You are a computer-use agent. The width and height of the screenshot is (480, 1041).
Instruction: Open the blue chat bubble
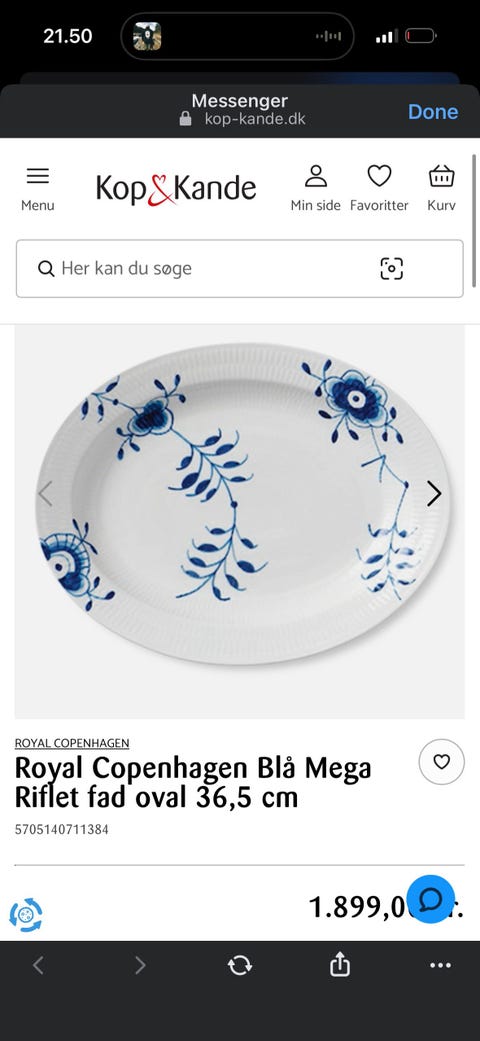click(430, 899)
